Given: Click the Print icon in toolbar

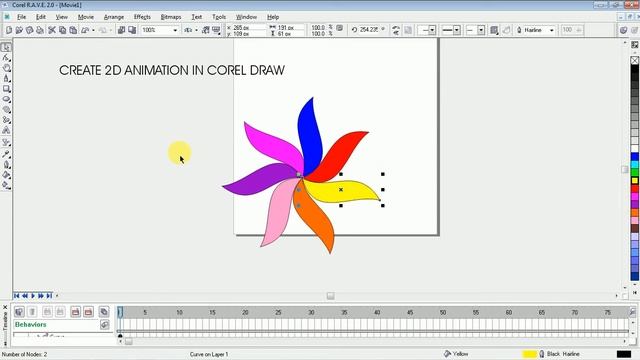Looking at the screenshot, I should [x=40, y=30].
